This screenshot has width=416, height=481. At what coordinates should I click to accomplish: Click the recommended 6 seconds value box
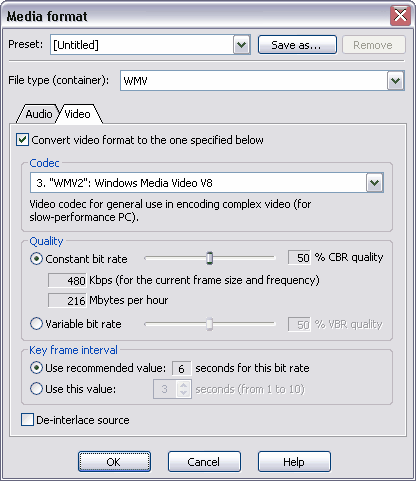click(x=182, y=368)
